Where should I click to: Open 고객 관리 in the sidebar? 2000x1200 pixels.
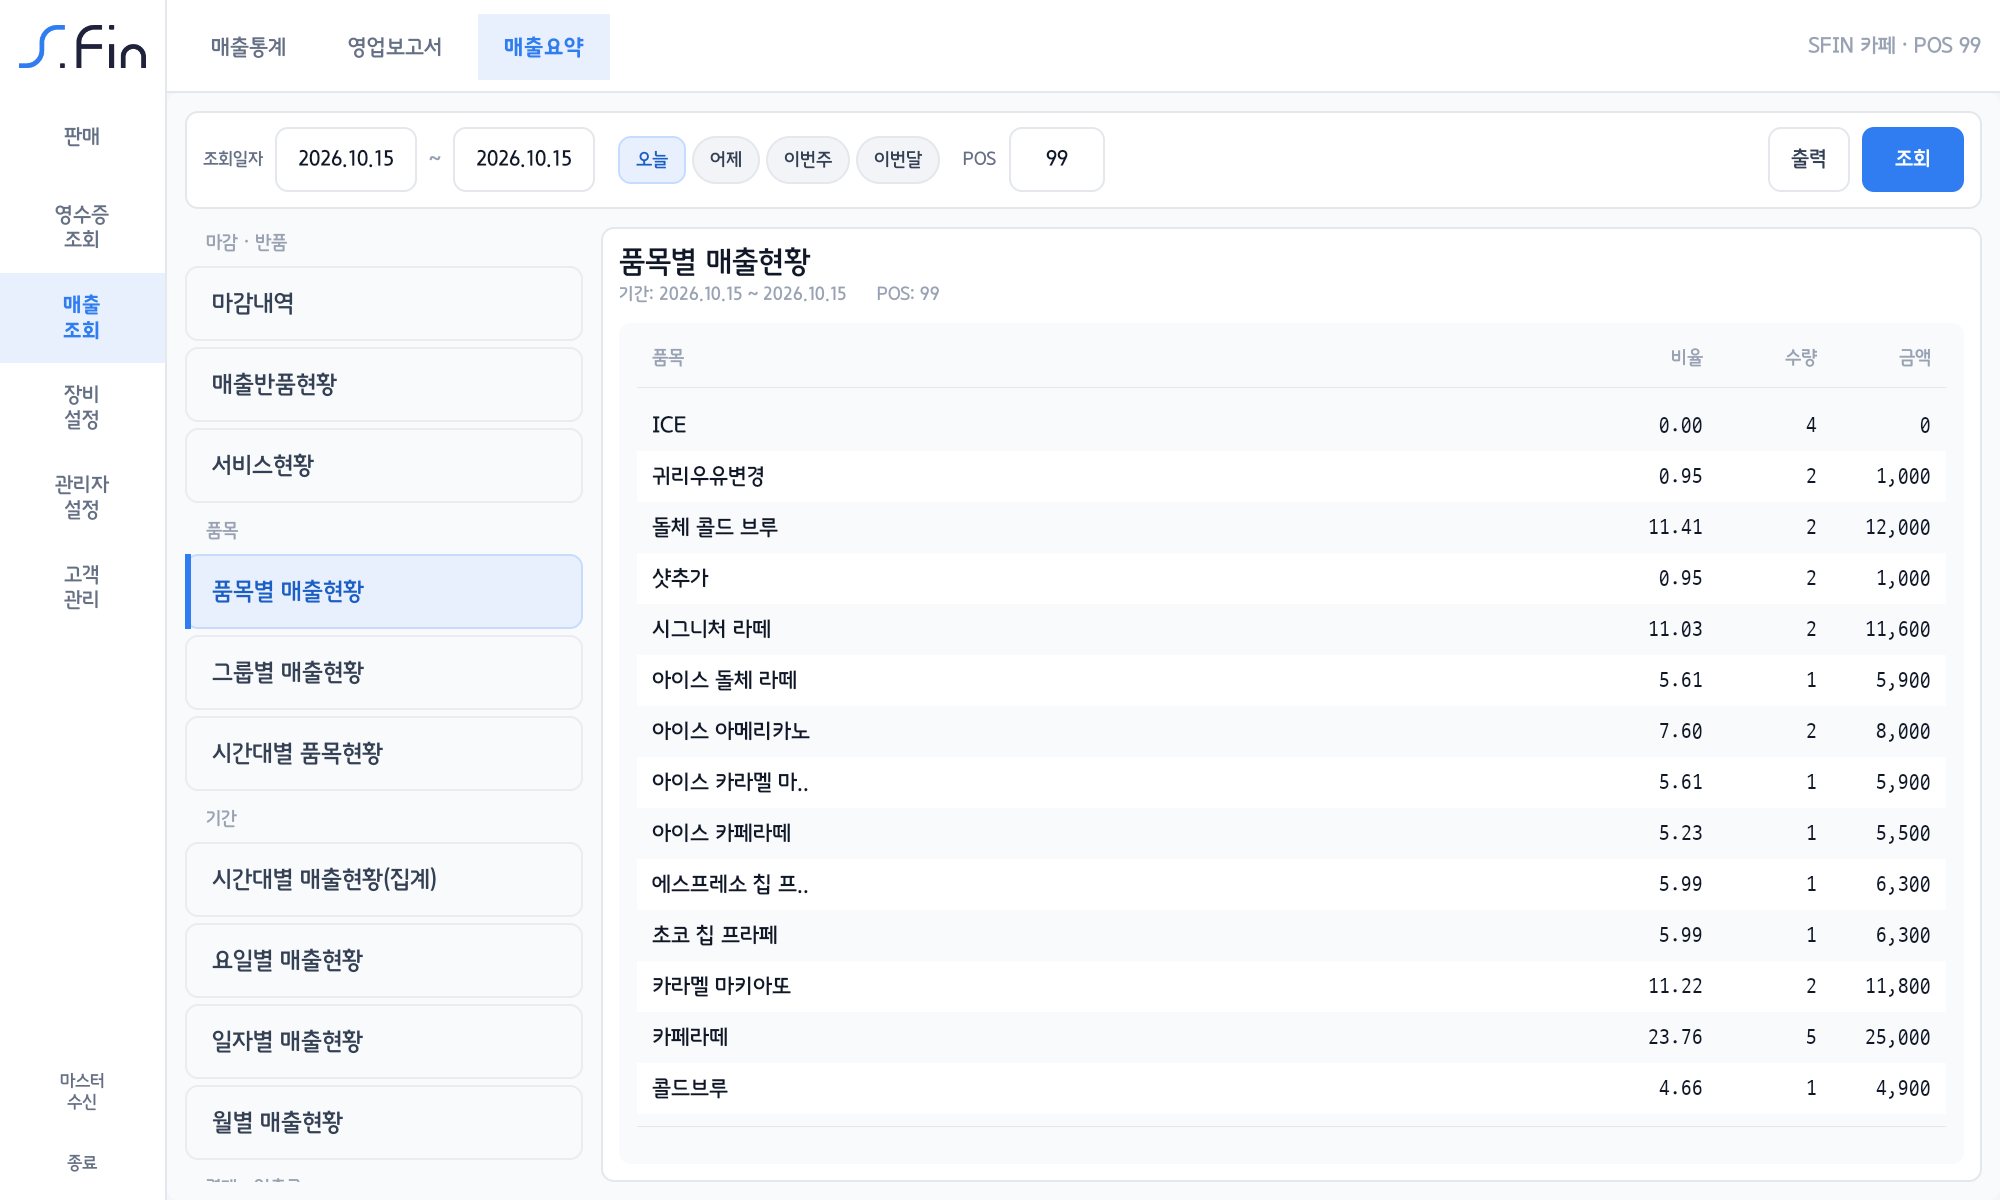82,587
